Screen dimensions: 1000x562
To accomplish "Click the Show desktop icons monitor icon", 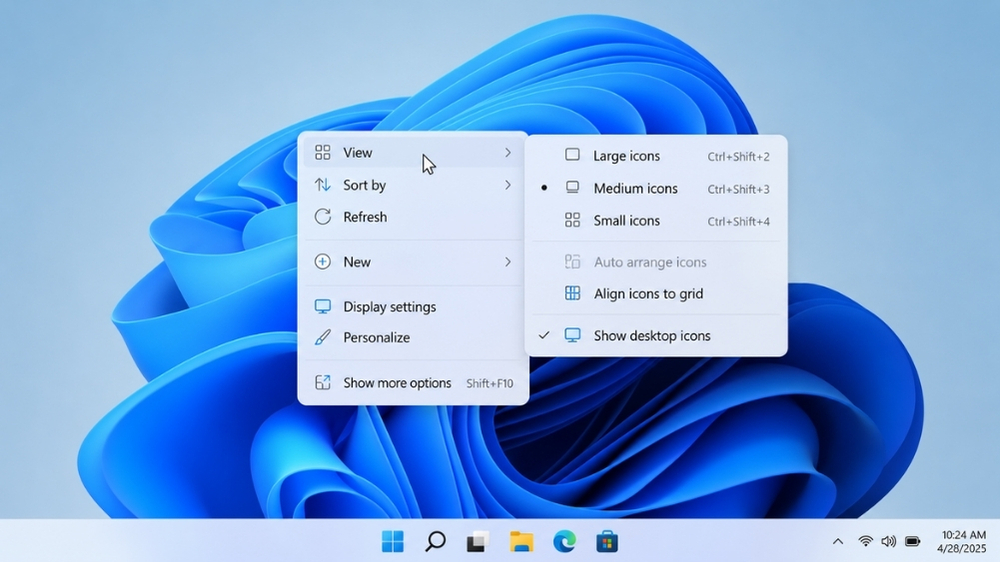I will pyautogui.click(x=573, y=336).
